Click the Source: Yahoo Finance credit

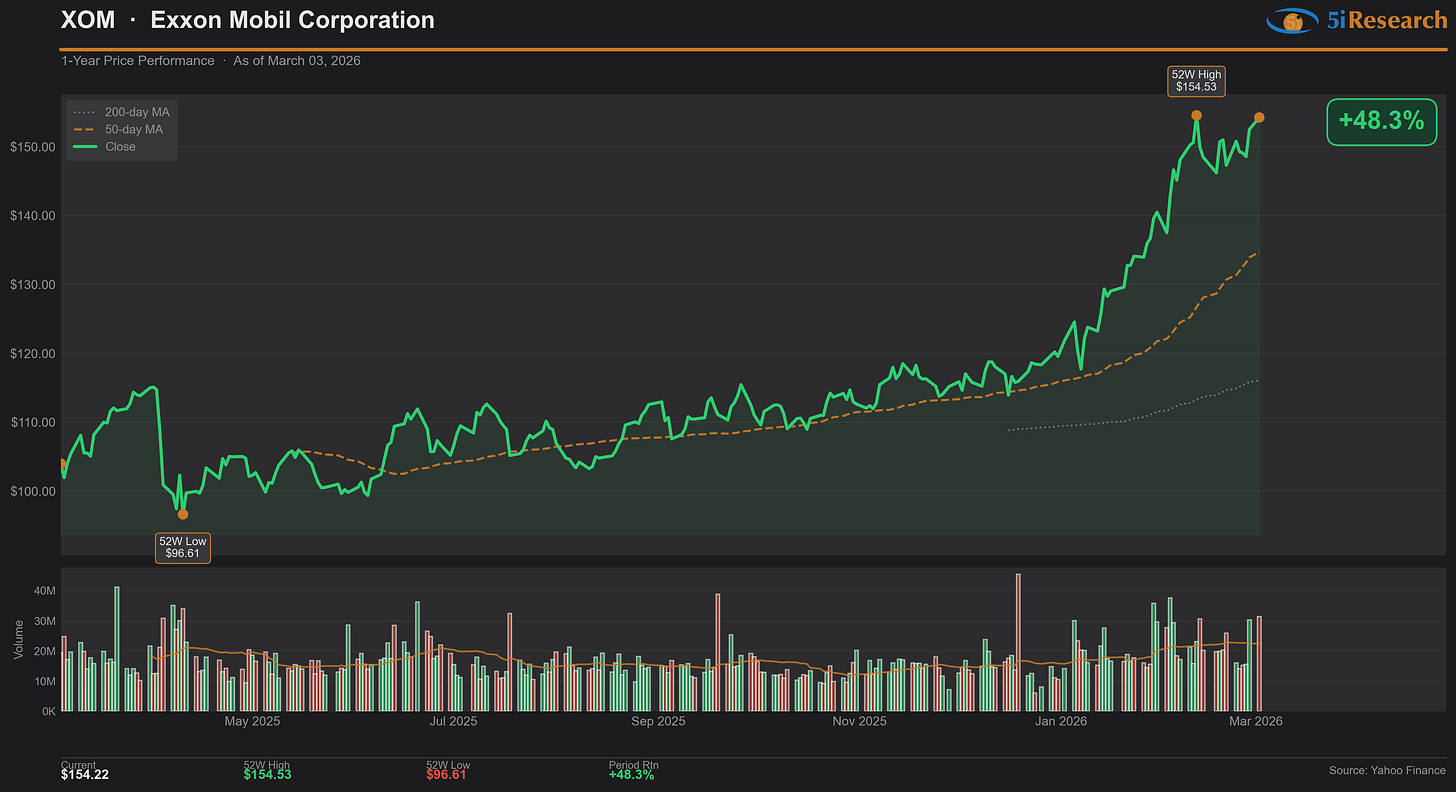pos(1387,771)
